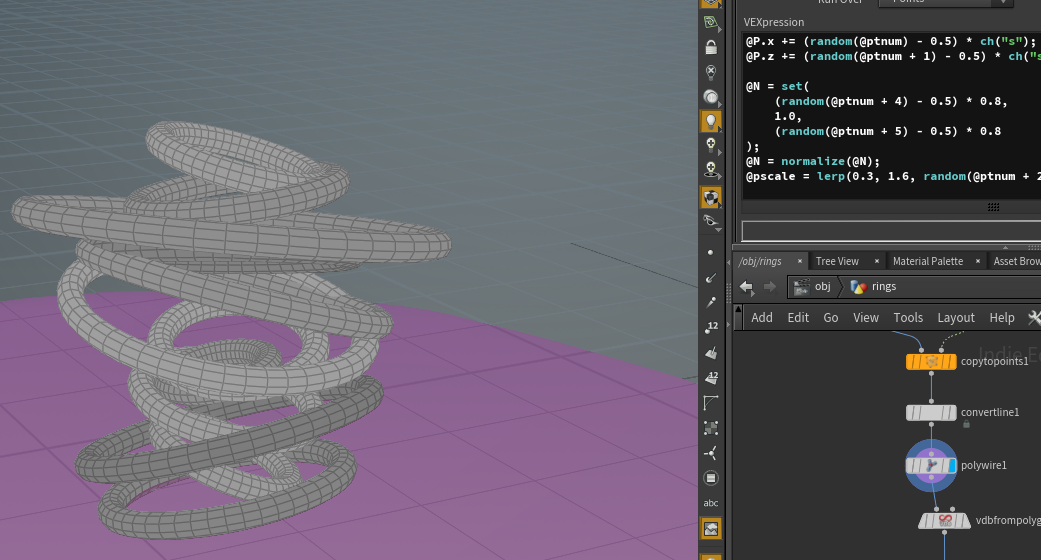Viewport: 1041px width, 560px height.
Task: Click the network editor pane handle arrow
Action: [738, 310]
